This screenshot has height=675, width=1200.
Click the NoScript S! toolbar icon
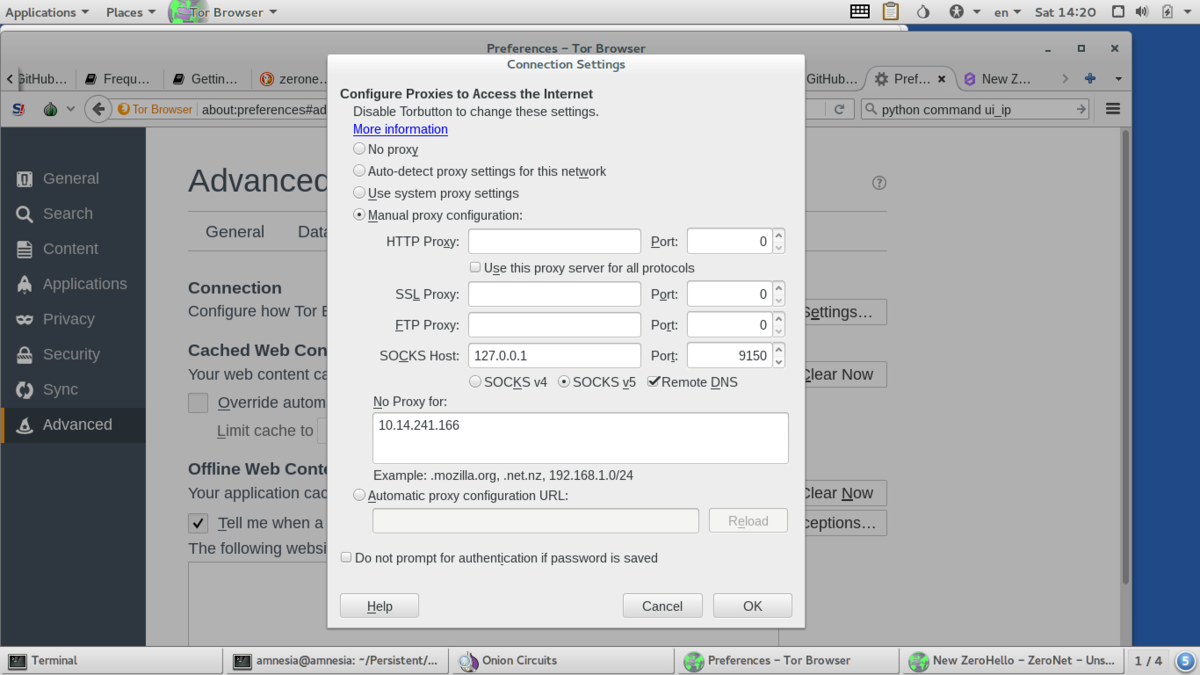pos(19,109)
